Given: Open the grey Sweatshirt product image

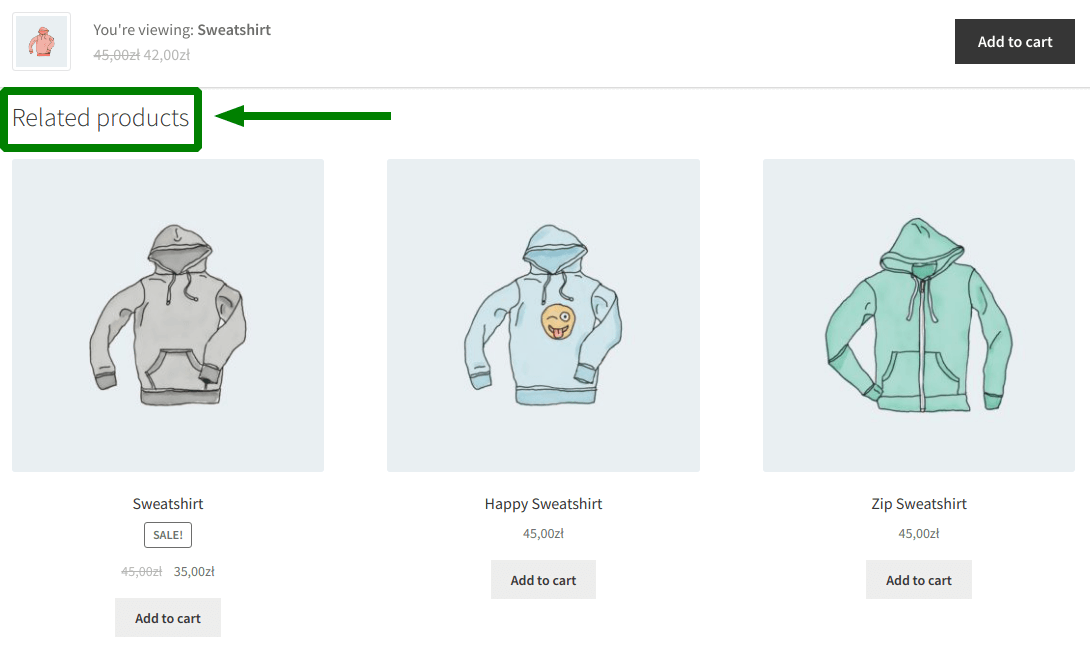Looking at the screenshot, I should [168, 315].
